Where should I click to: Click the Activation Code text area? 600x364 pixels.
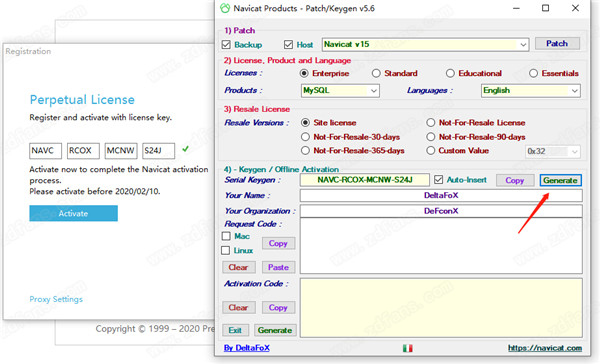click(441, 308)
